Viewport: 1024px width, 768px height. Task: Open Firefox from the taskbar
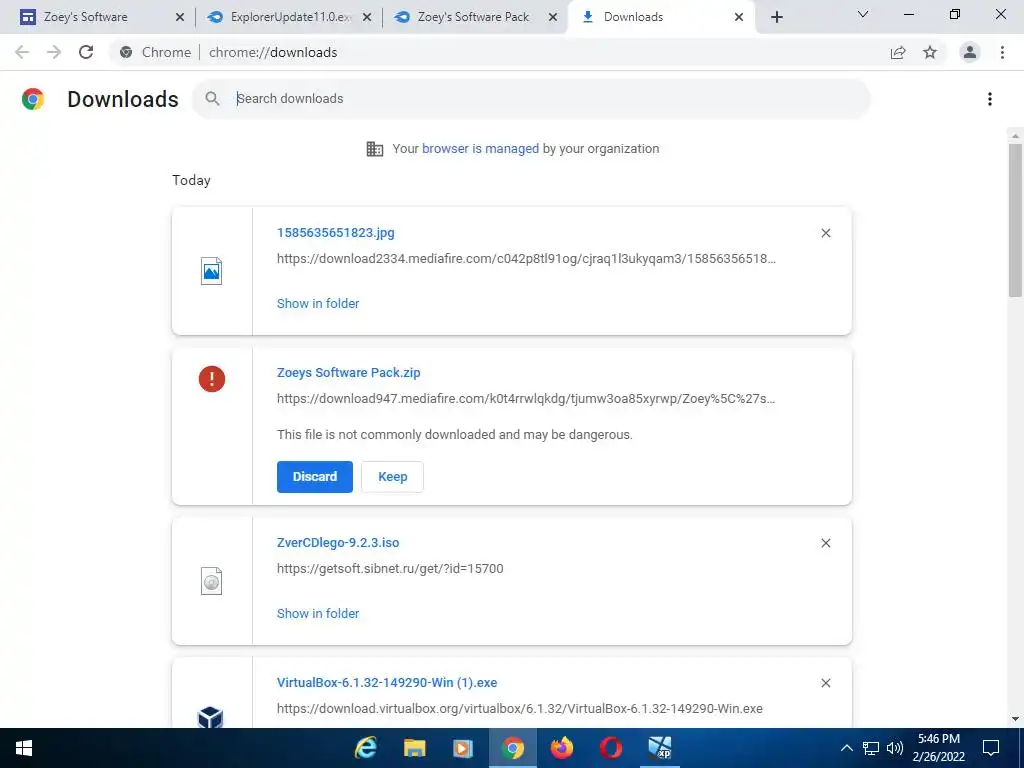(562, 748)
